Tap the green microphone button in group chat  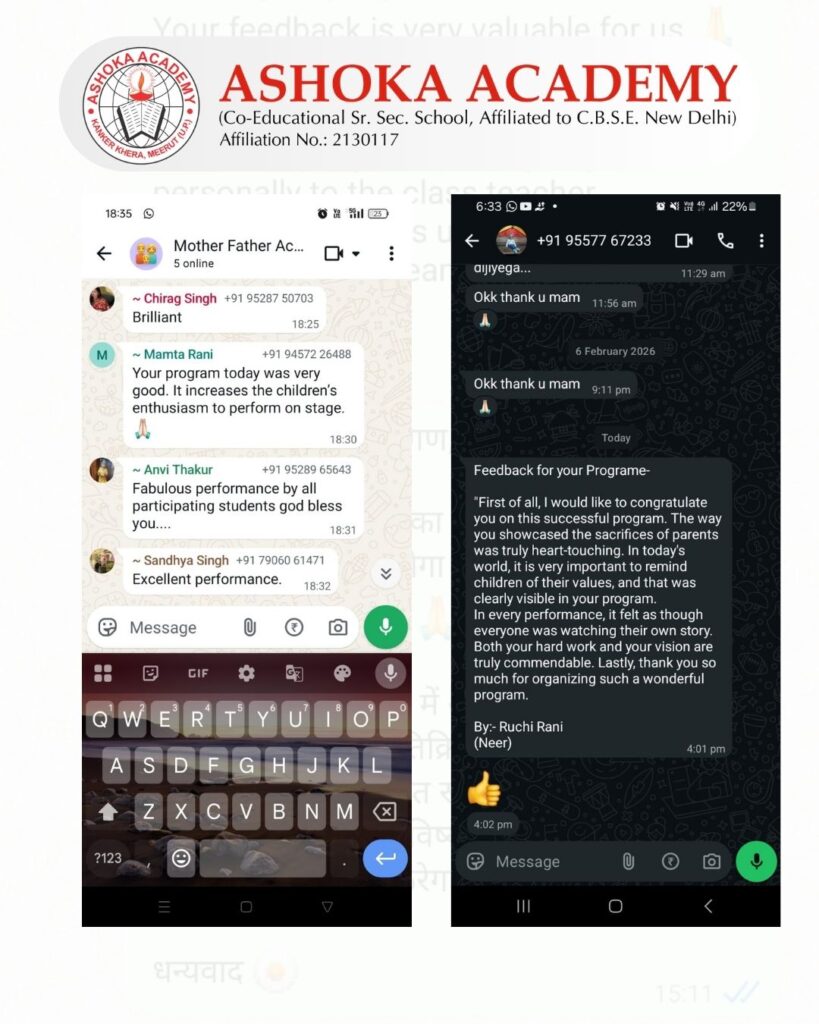385,627
